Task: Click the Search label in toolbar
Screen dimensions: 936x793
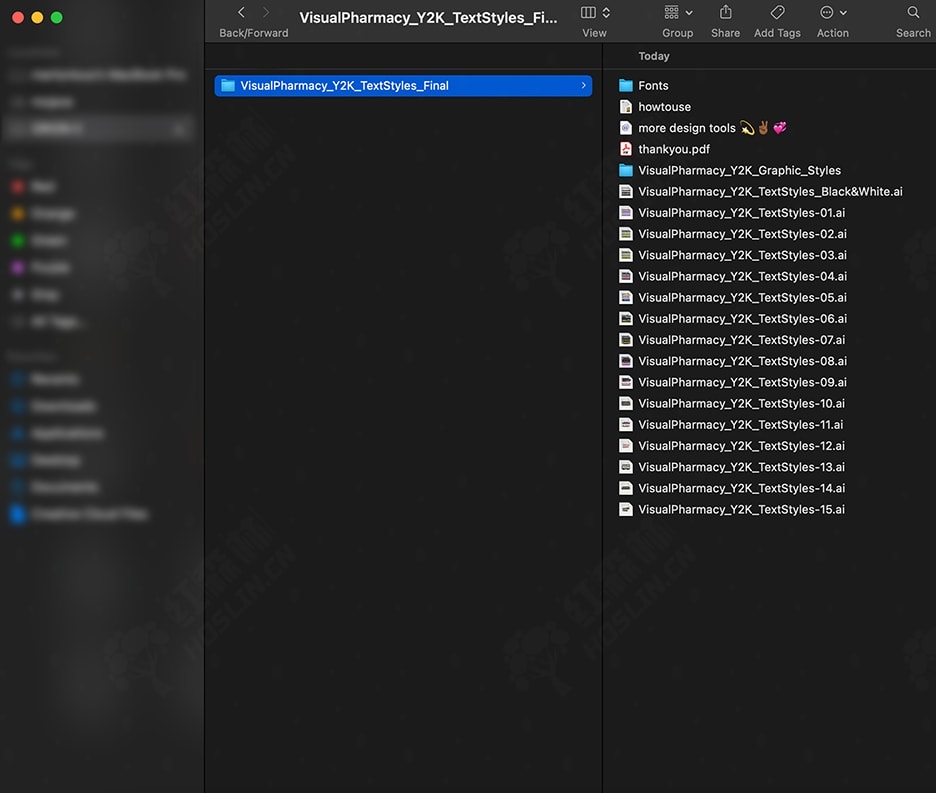Action: tap(913, 33)
